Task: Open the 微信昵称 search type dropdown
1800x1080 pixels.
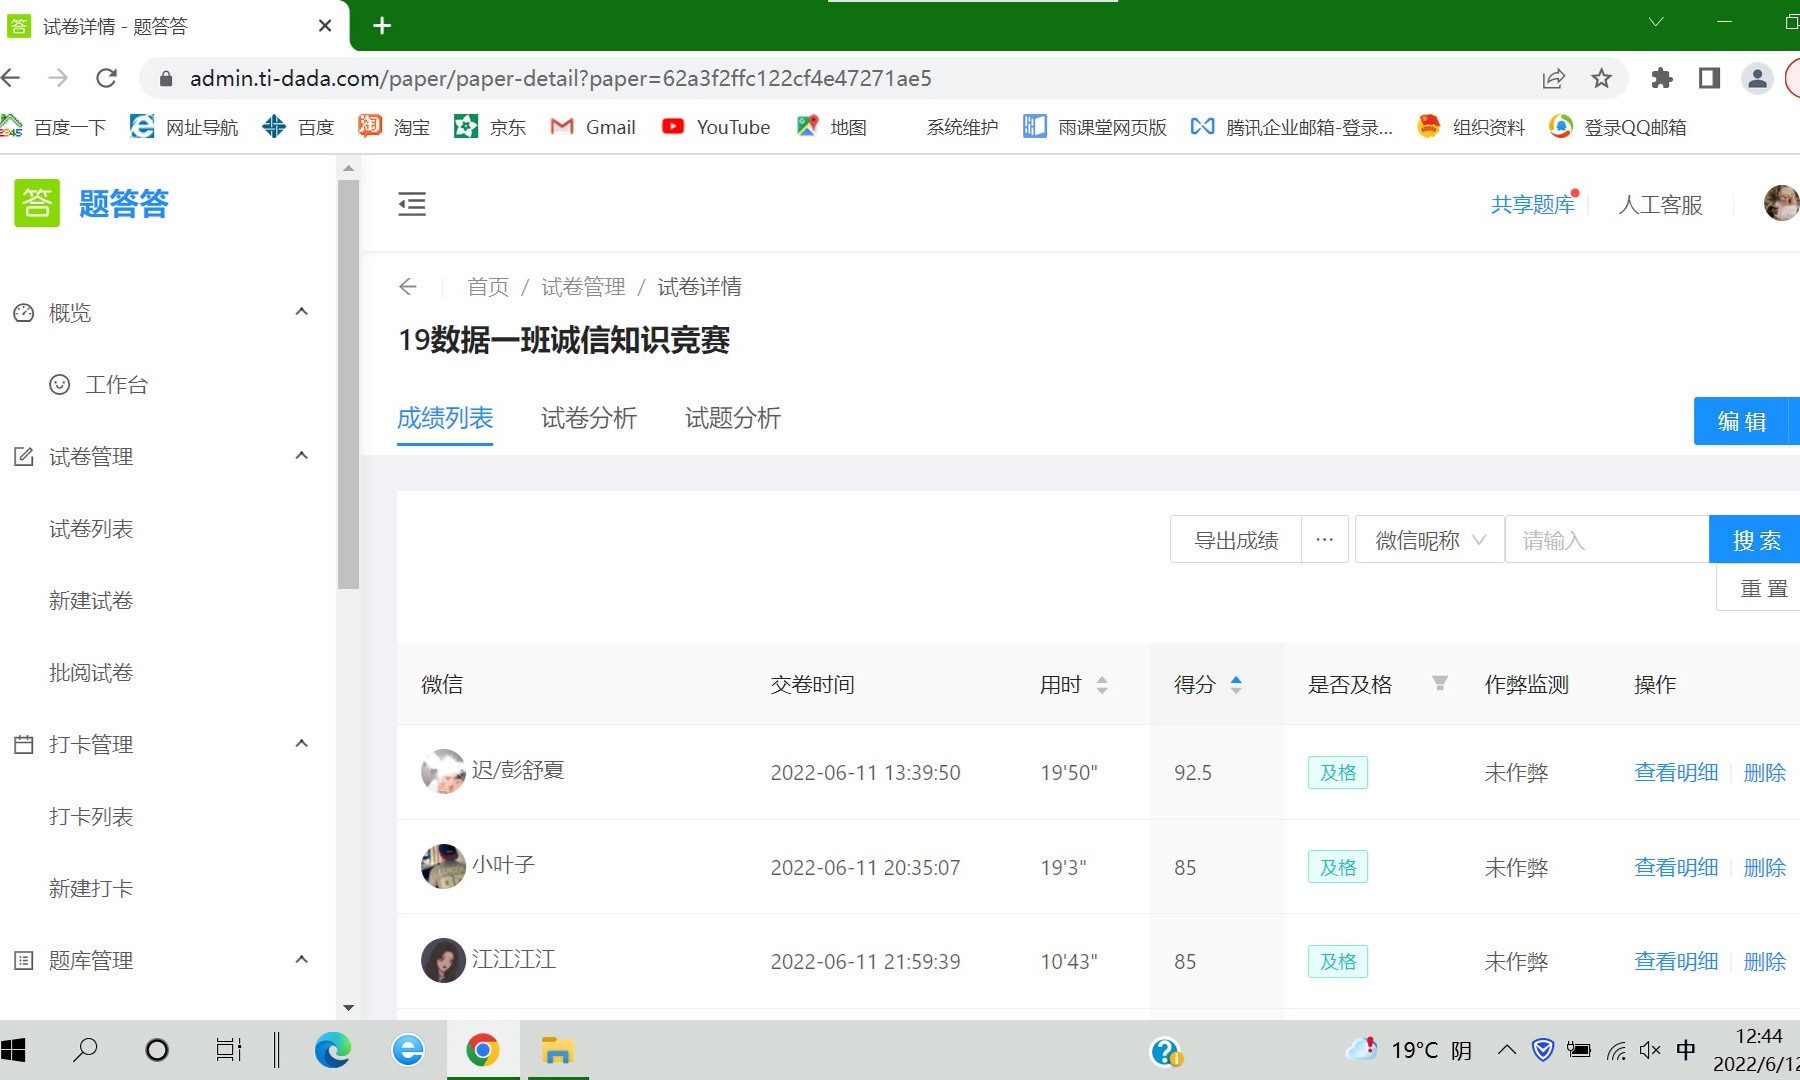Action: [x=1429, y=540]
